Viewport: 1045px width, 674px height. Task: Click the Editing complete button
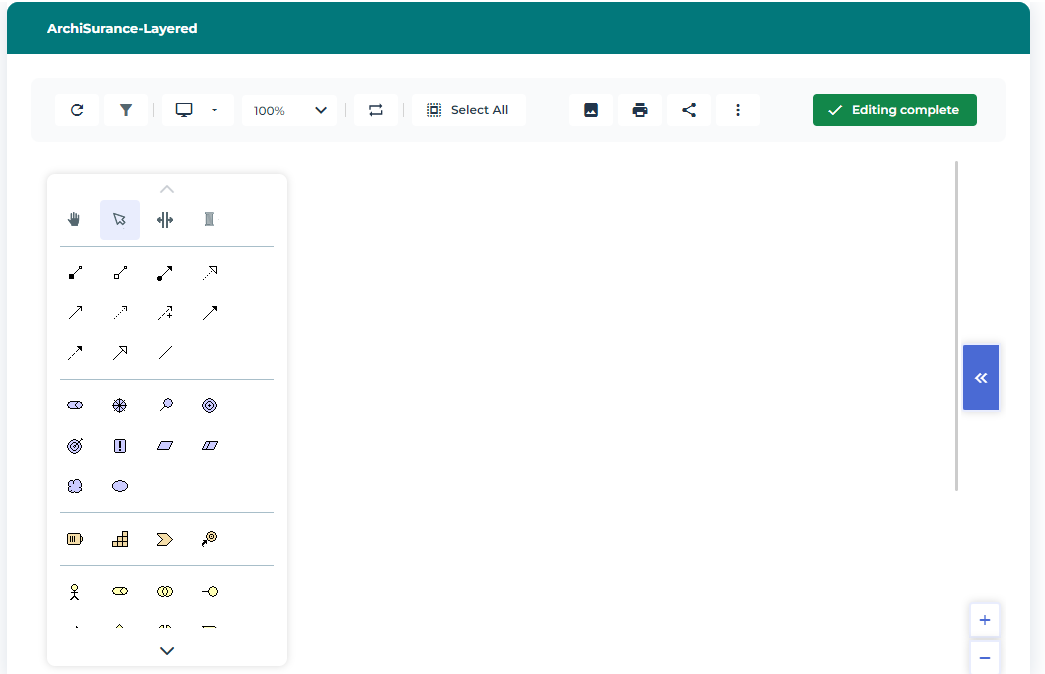tap(894, 110)
